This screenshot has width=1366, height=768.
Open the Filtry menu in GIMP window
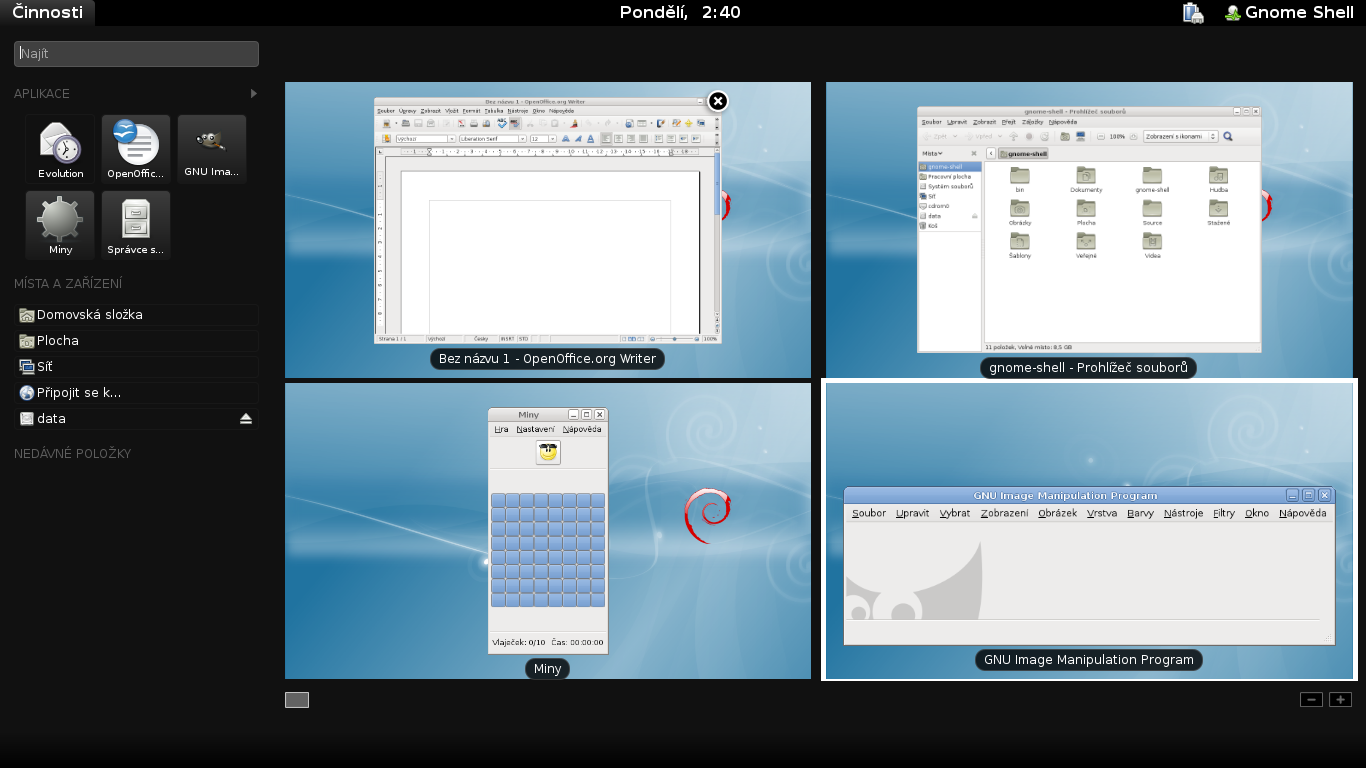1224,513
